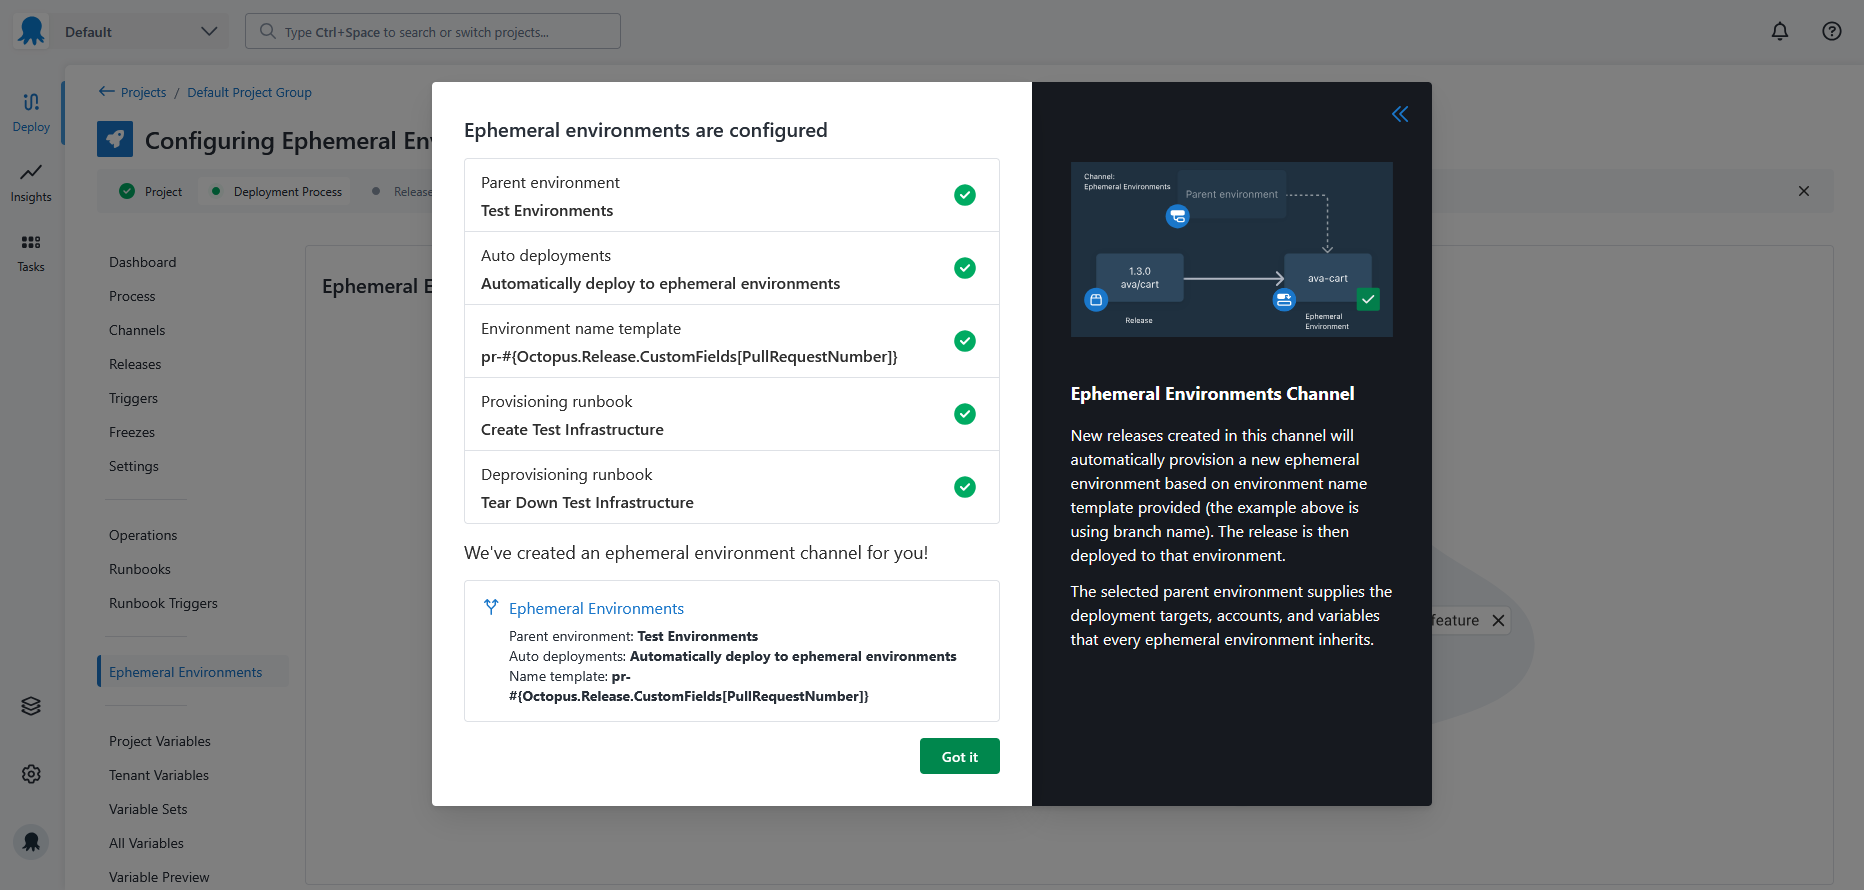
Task: Open All Variables in project menu
Action: coord(146,843)
